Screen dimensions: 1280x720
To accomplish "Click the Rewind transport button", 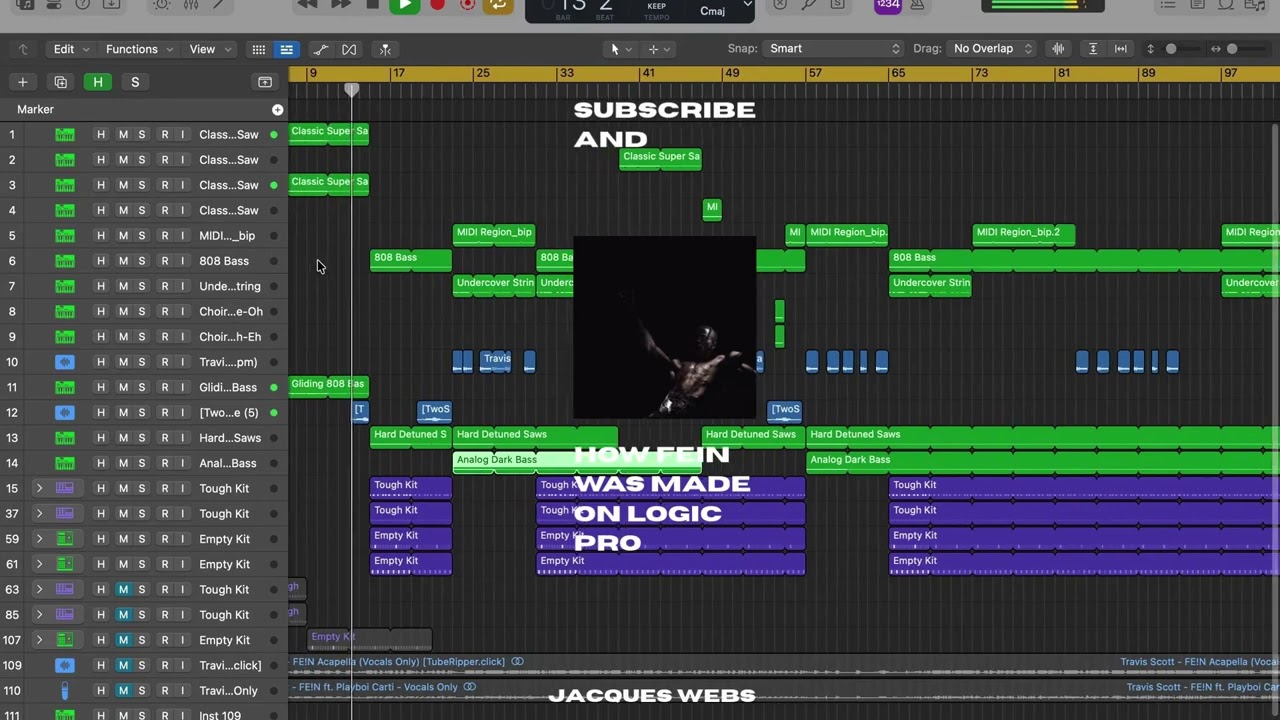I will [x=308, y=5].
